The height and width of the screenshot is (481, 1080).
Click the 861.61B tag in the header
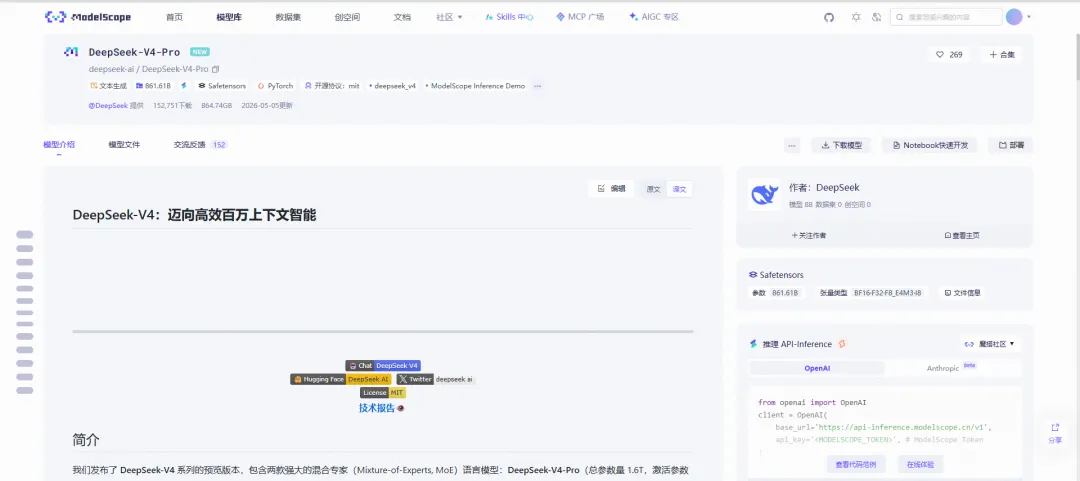(153, 86)
